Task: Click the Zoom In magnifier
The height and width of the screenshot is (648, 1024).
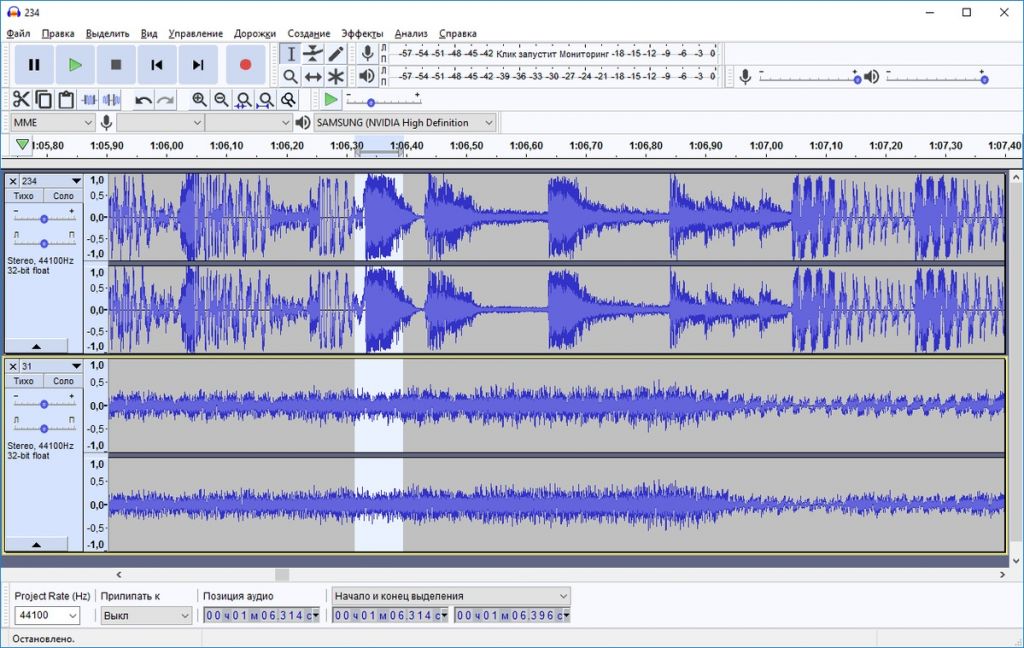Action: tap(199, 99)
